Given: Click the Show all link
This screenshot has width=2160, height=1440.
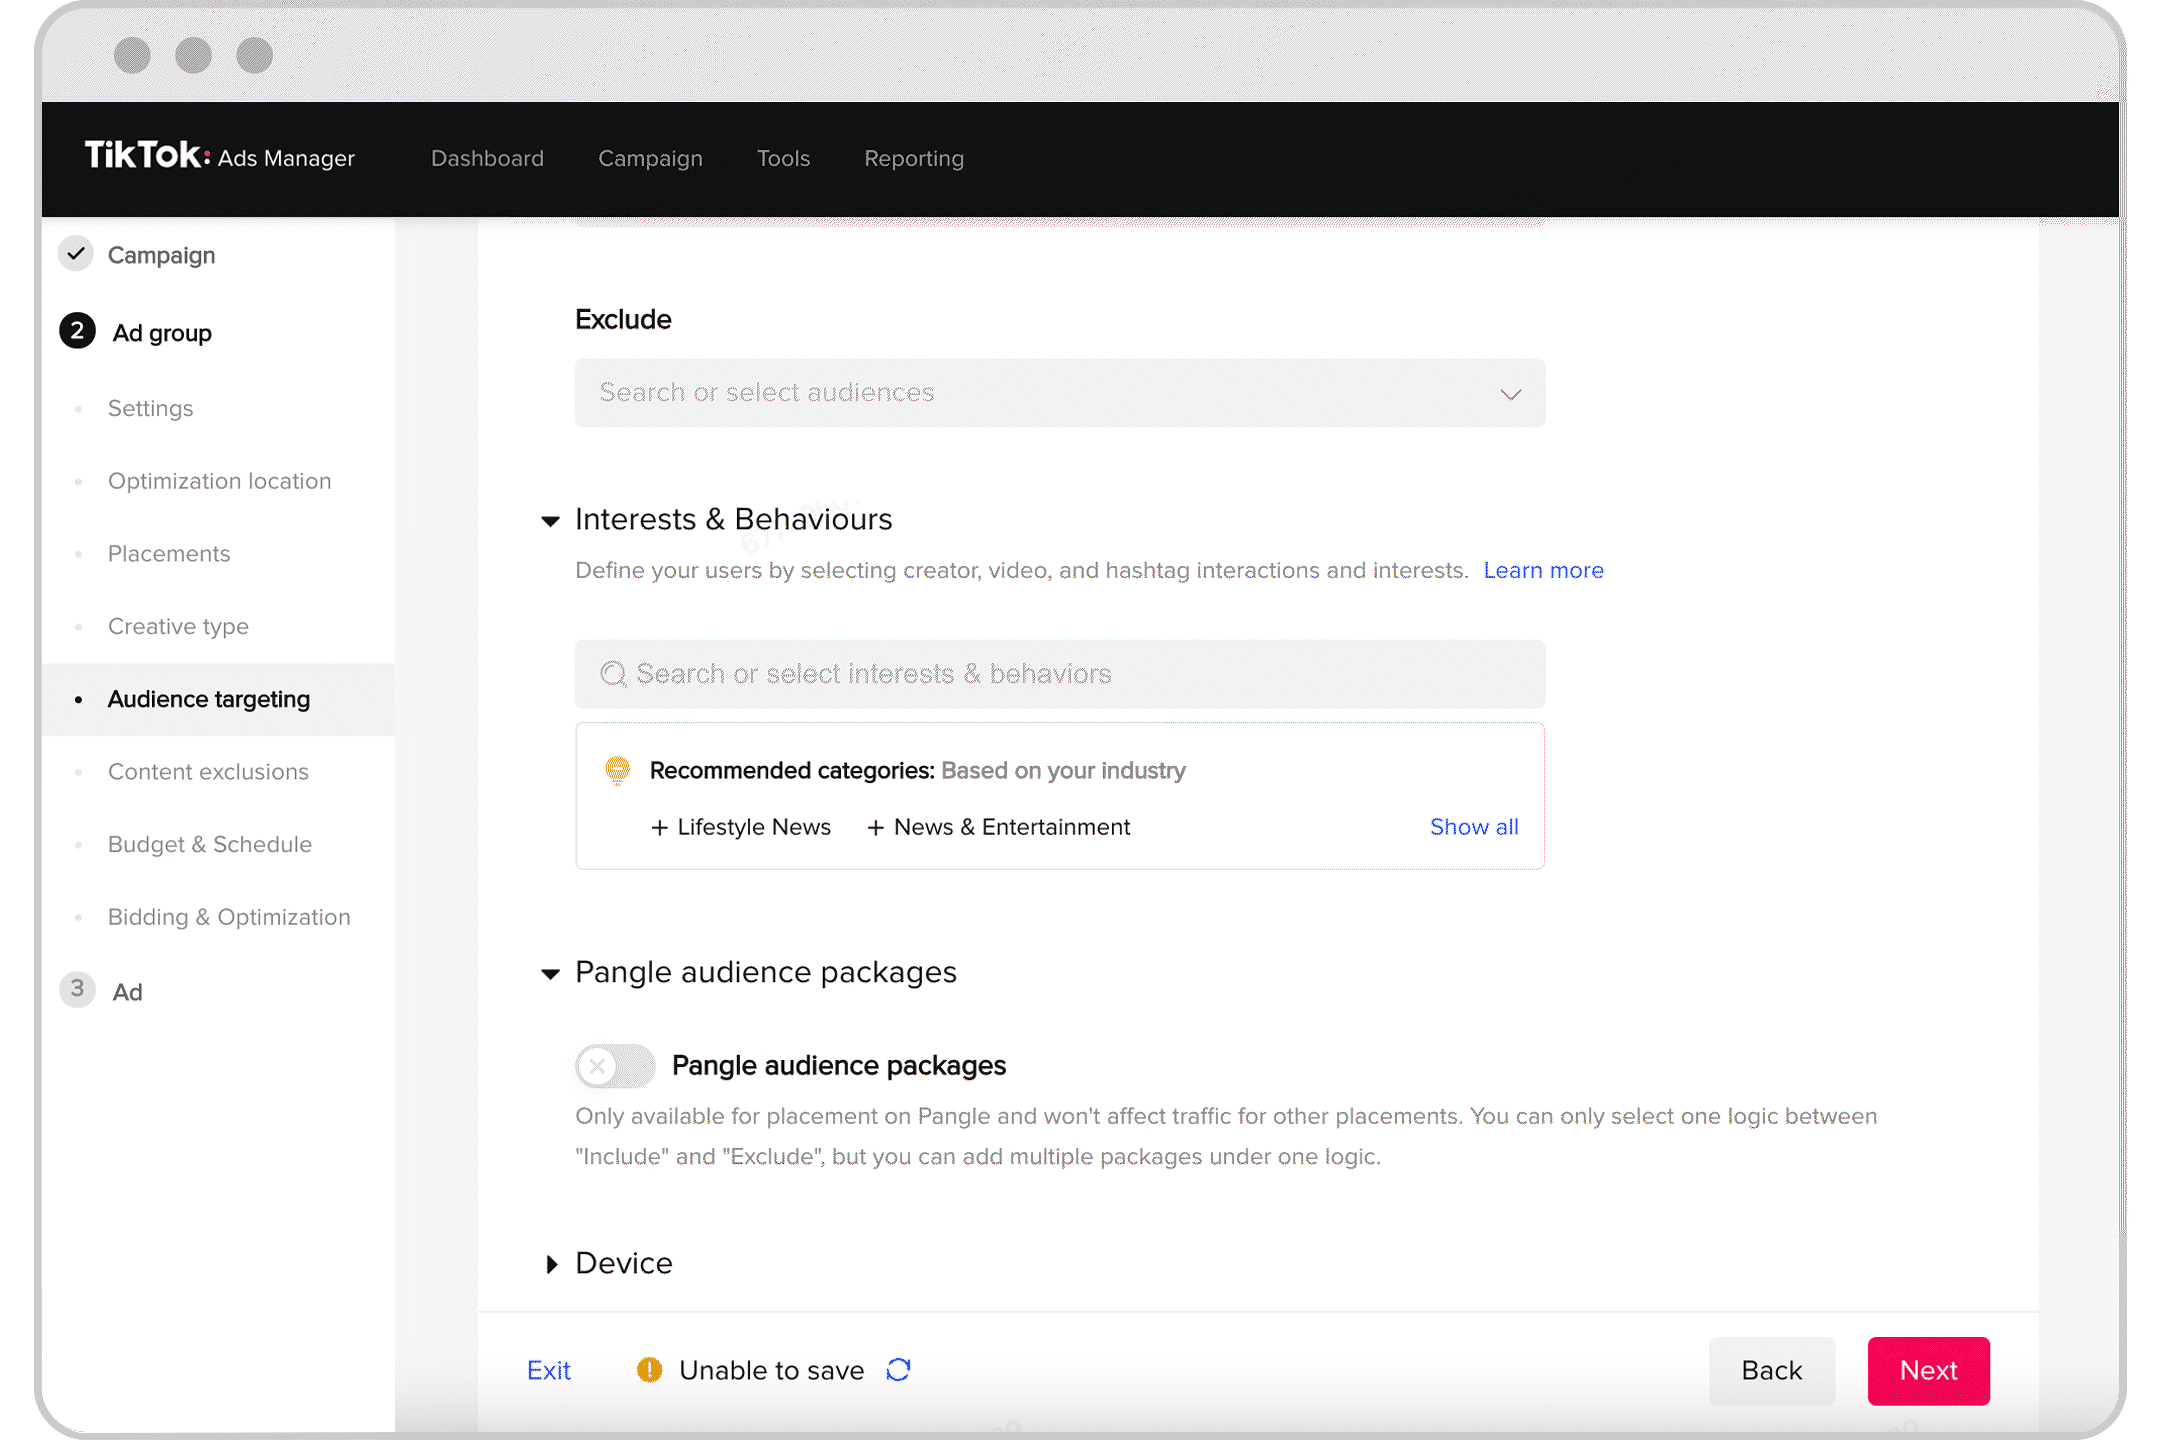Looking at the screenshot, I should pyautogui.click(x=1472, y=826).
